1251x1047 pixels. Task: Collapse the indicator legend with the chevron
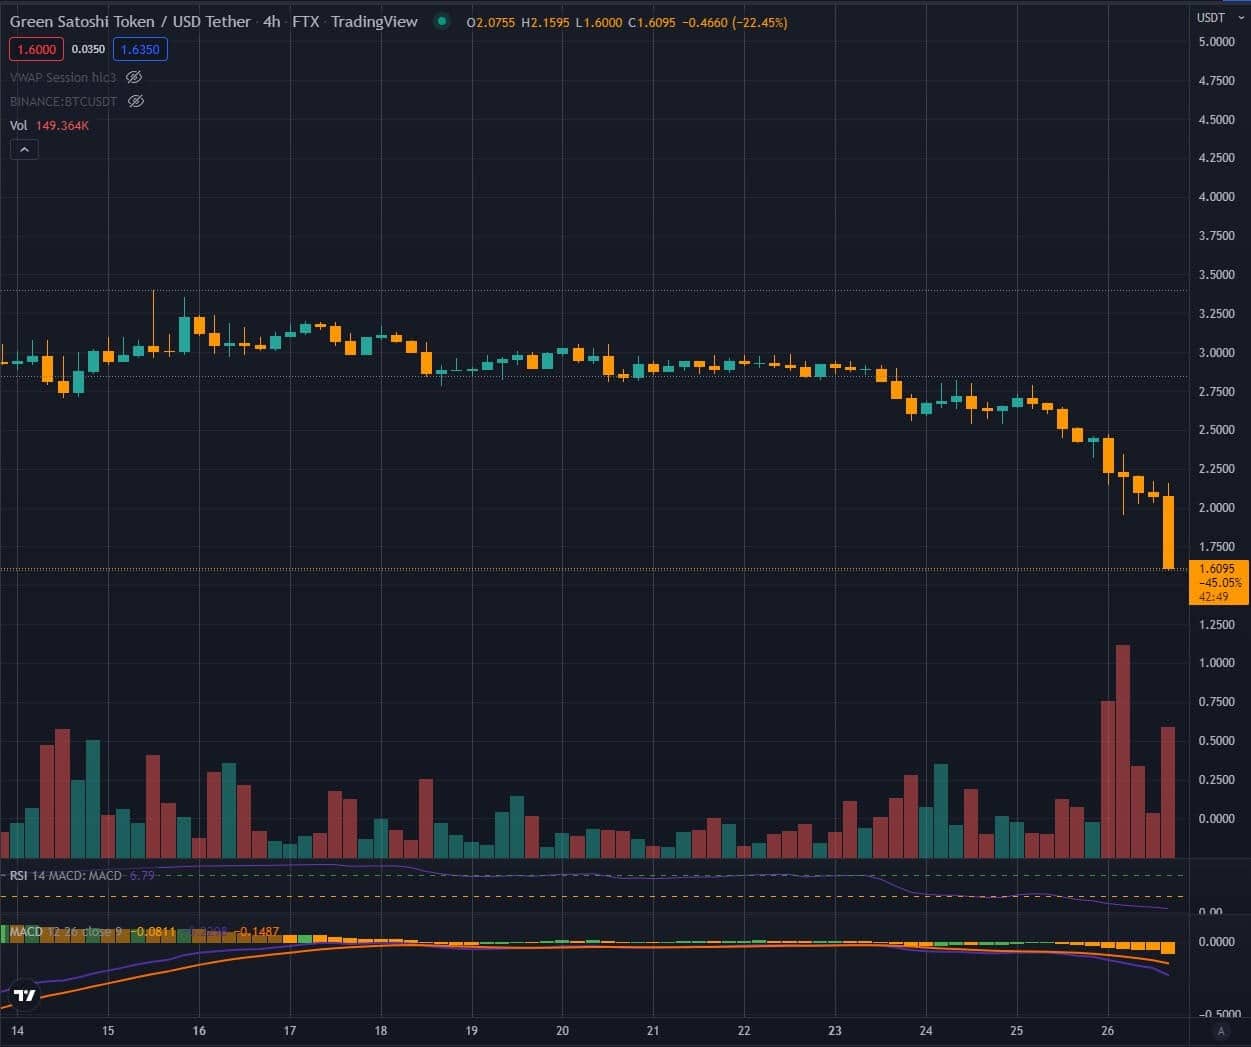(x=24, y=150)
